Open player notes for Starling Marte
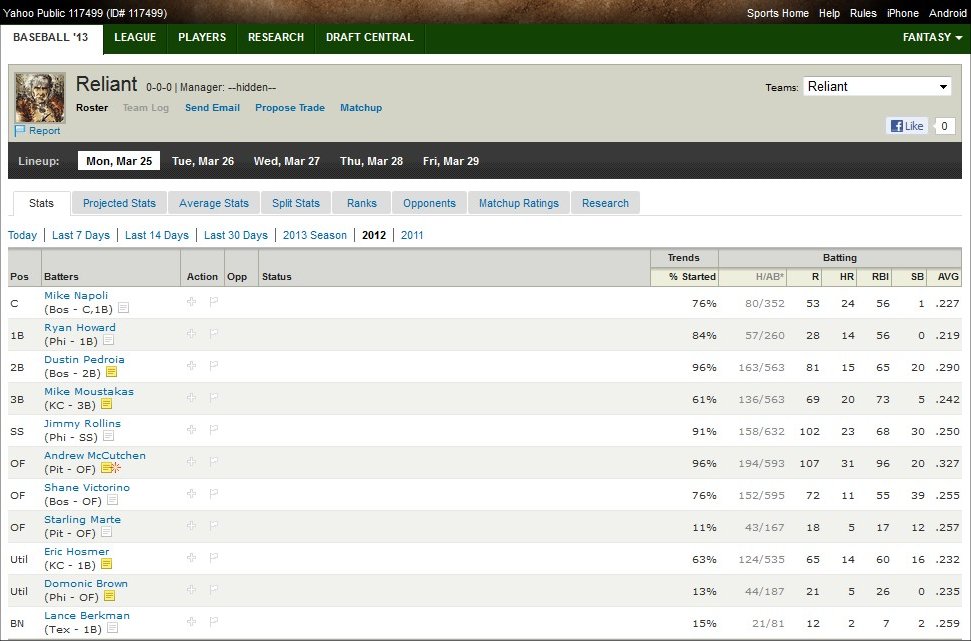Viewport: 971px width, 641px height. pos(107,532)
